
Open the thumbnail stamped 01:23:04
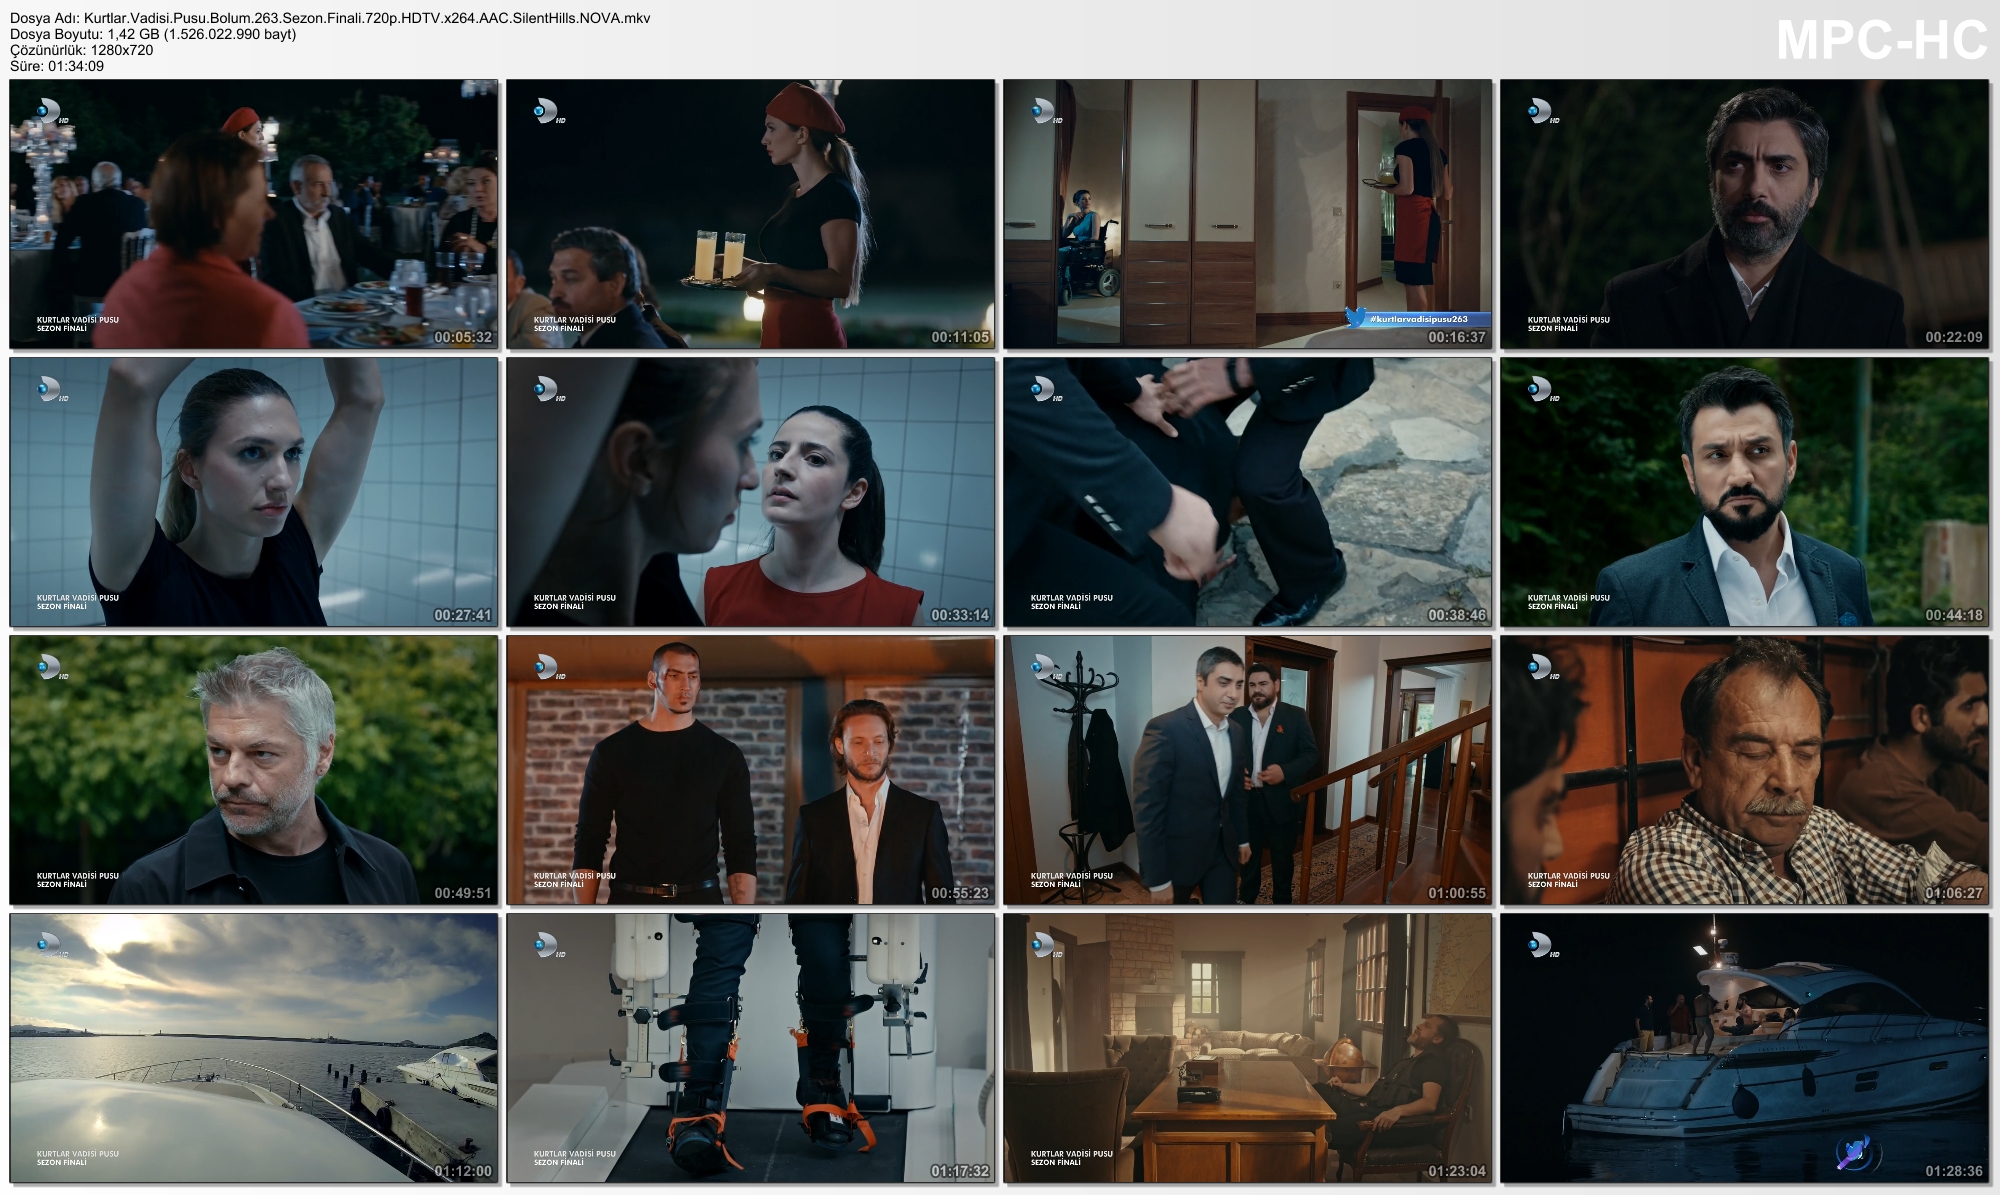[1248, 1048]
